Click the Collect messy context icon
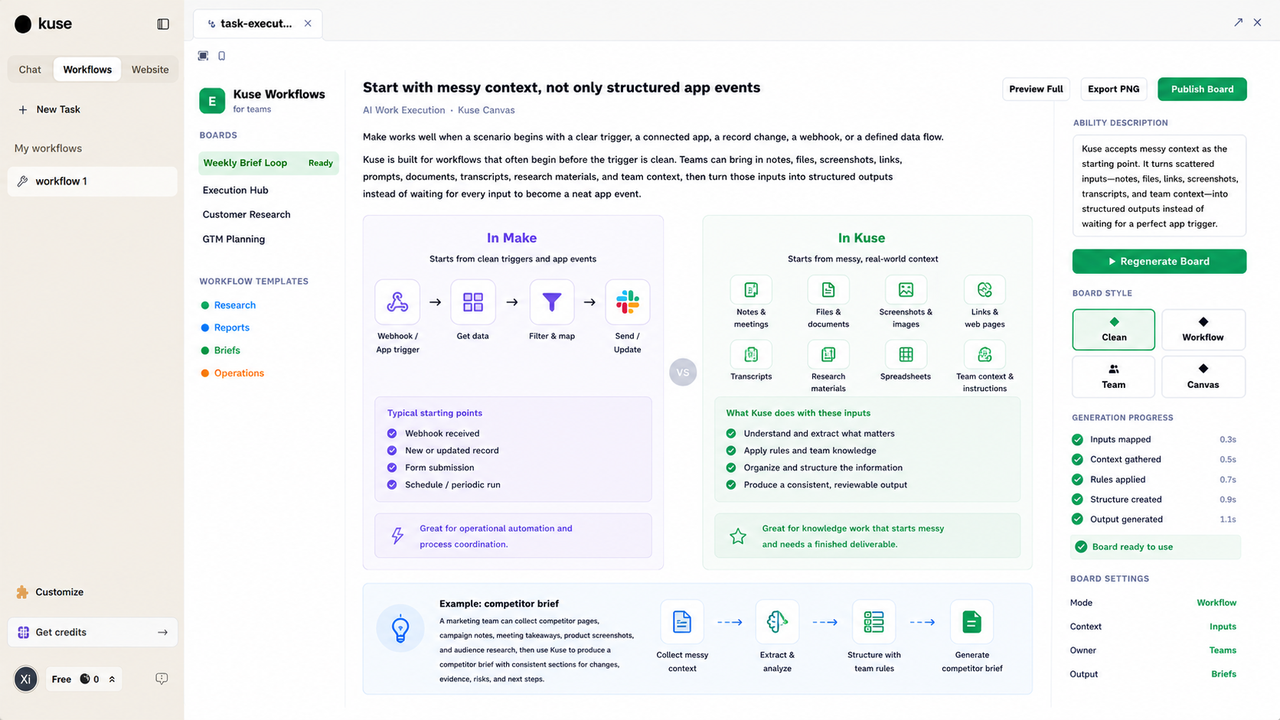Viewport: 1280px width, 720px height. (x=682, y=622)
